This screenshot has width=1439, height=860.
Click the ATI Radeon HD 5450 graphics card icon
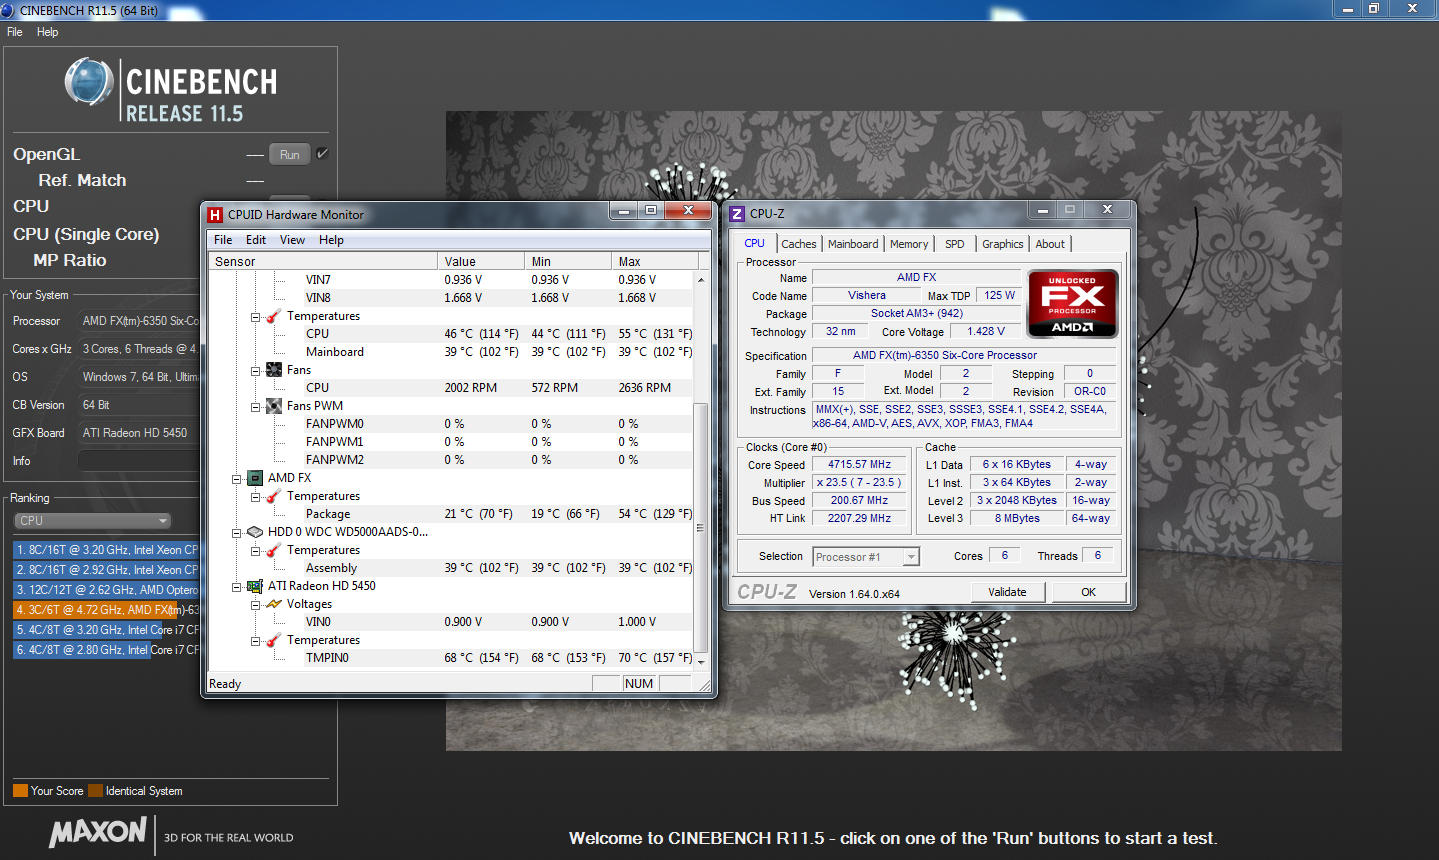[255, 586]
